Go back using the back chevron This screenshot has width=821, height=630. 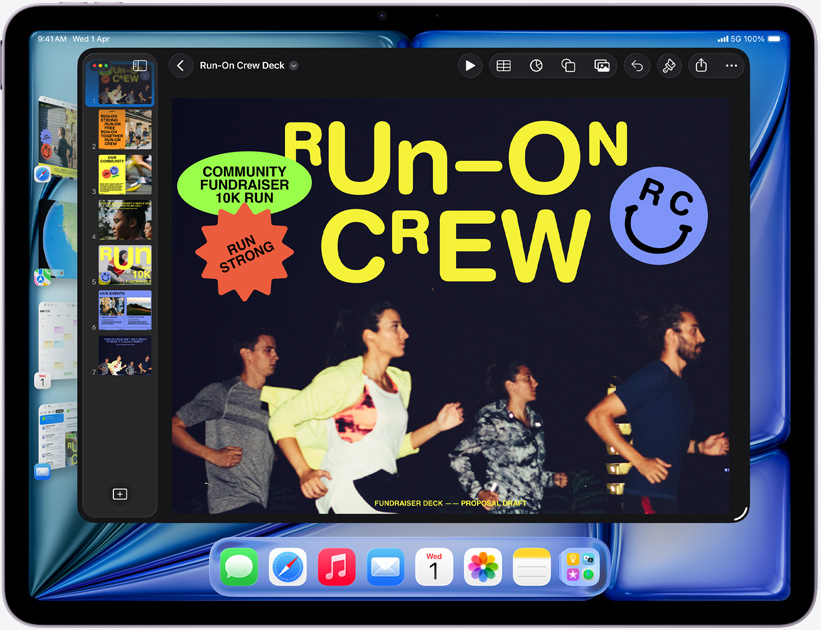[180, 65]
